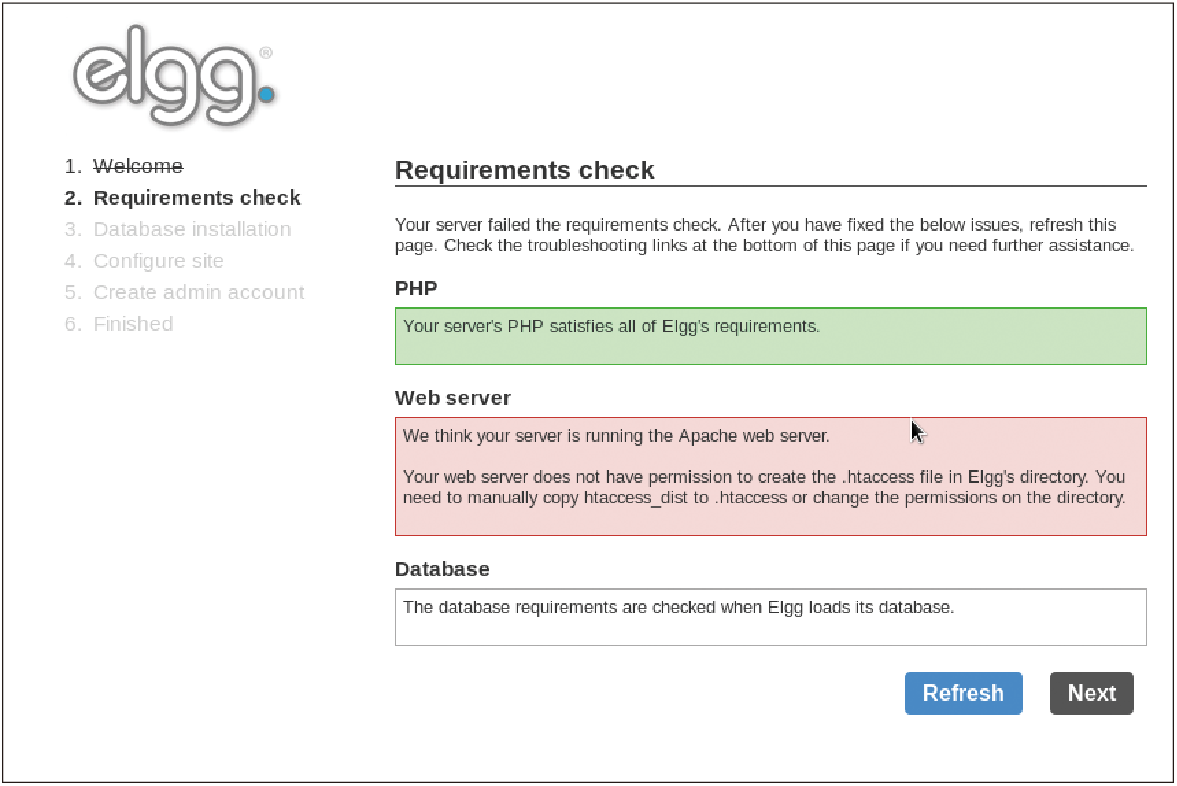
Task: Click the 'Your server failed the requirements check' paragraph
Action: [x=764, y=235]
